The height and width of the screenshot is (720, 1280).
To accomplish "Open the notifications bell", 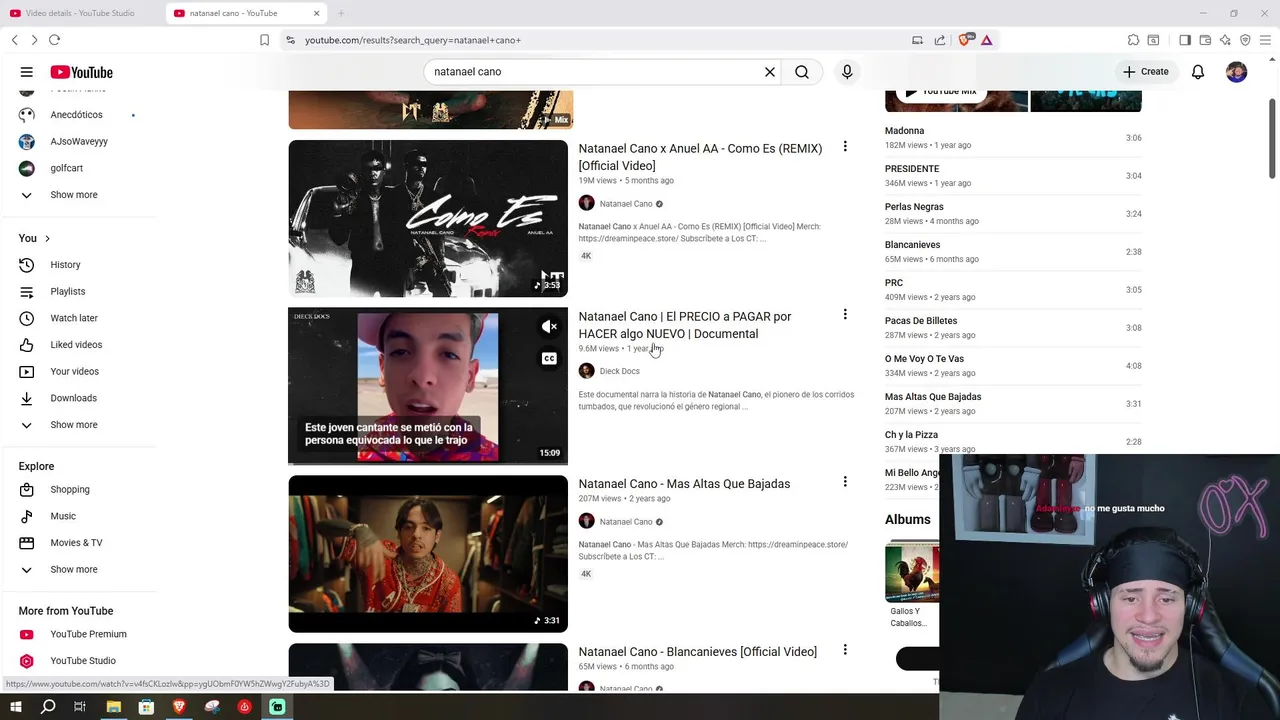I will 1198,72.
